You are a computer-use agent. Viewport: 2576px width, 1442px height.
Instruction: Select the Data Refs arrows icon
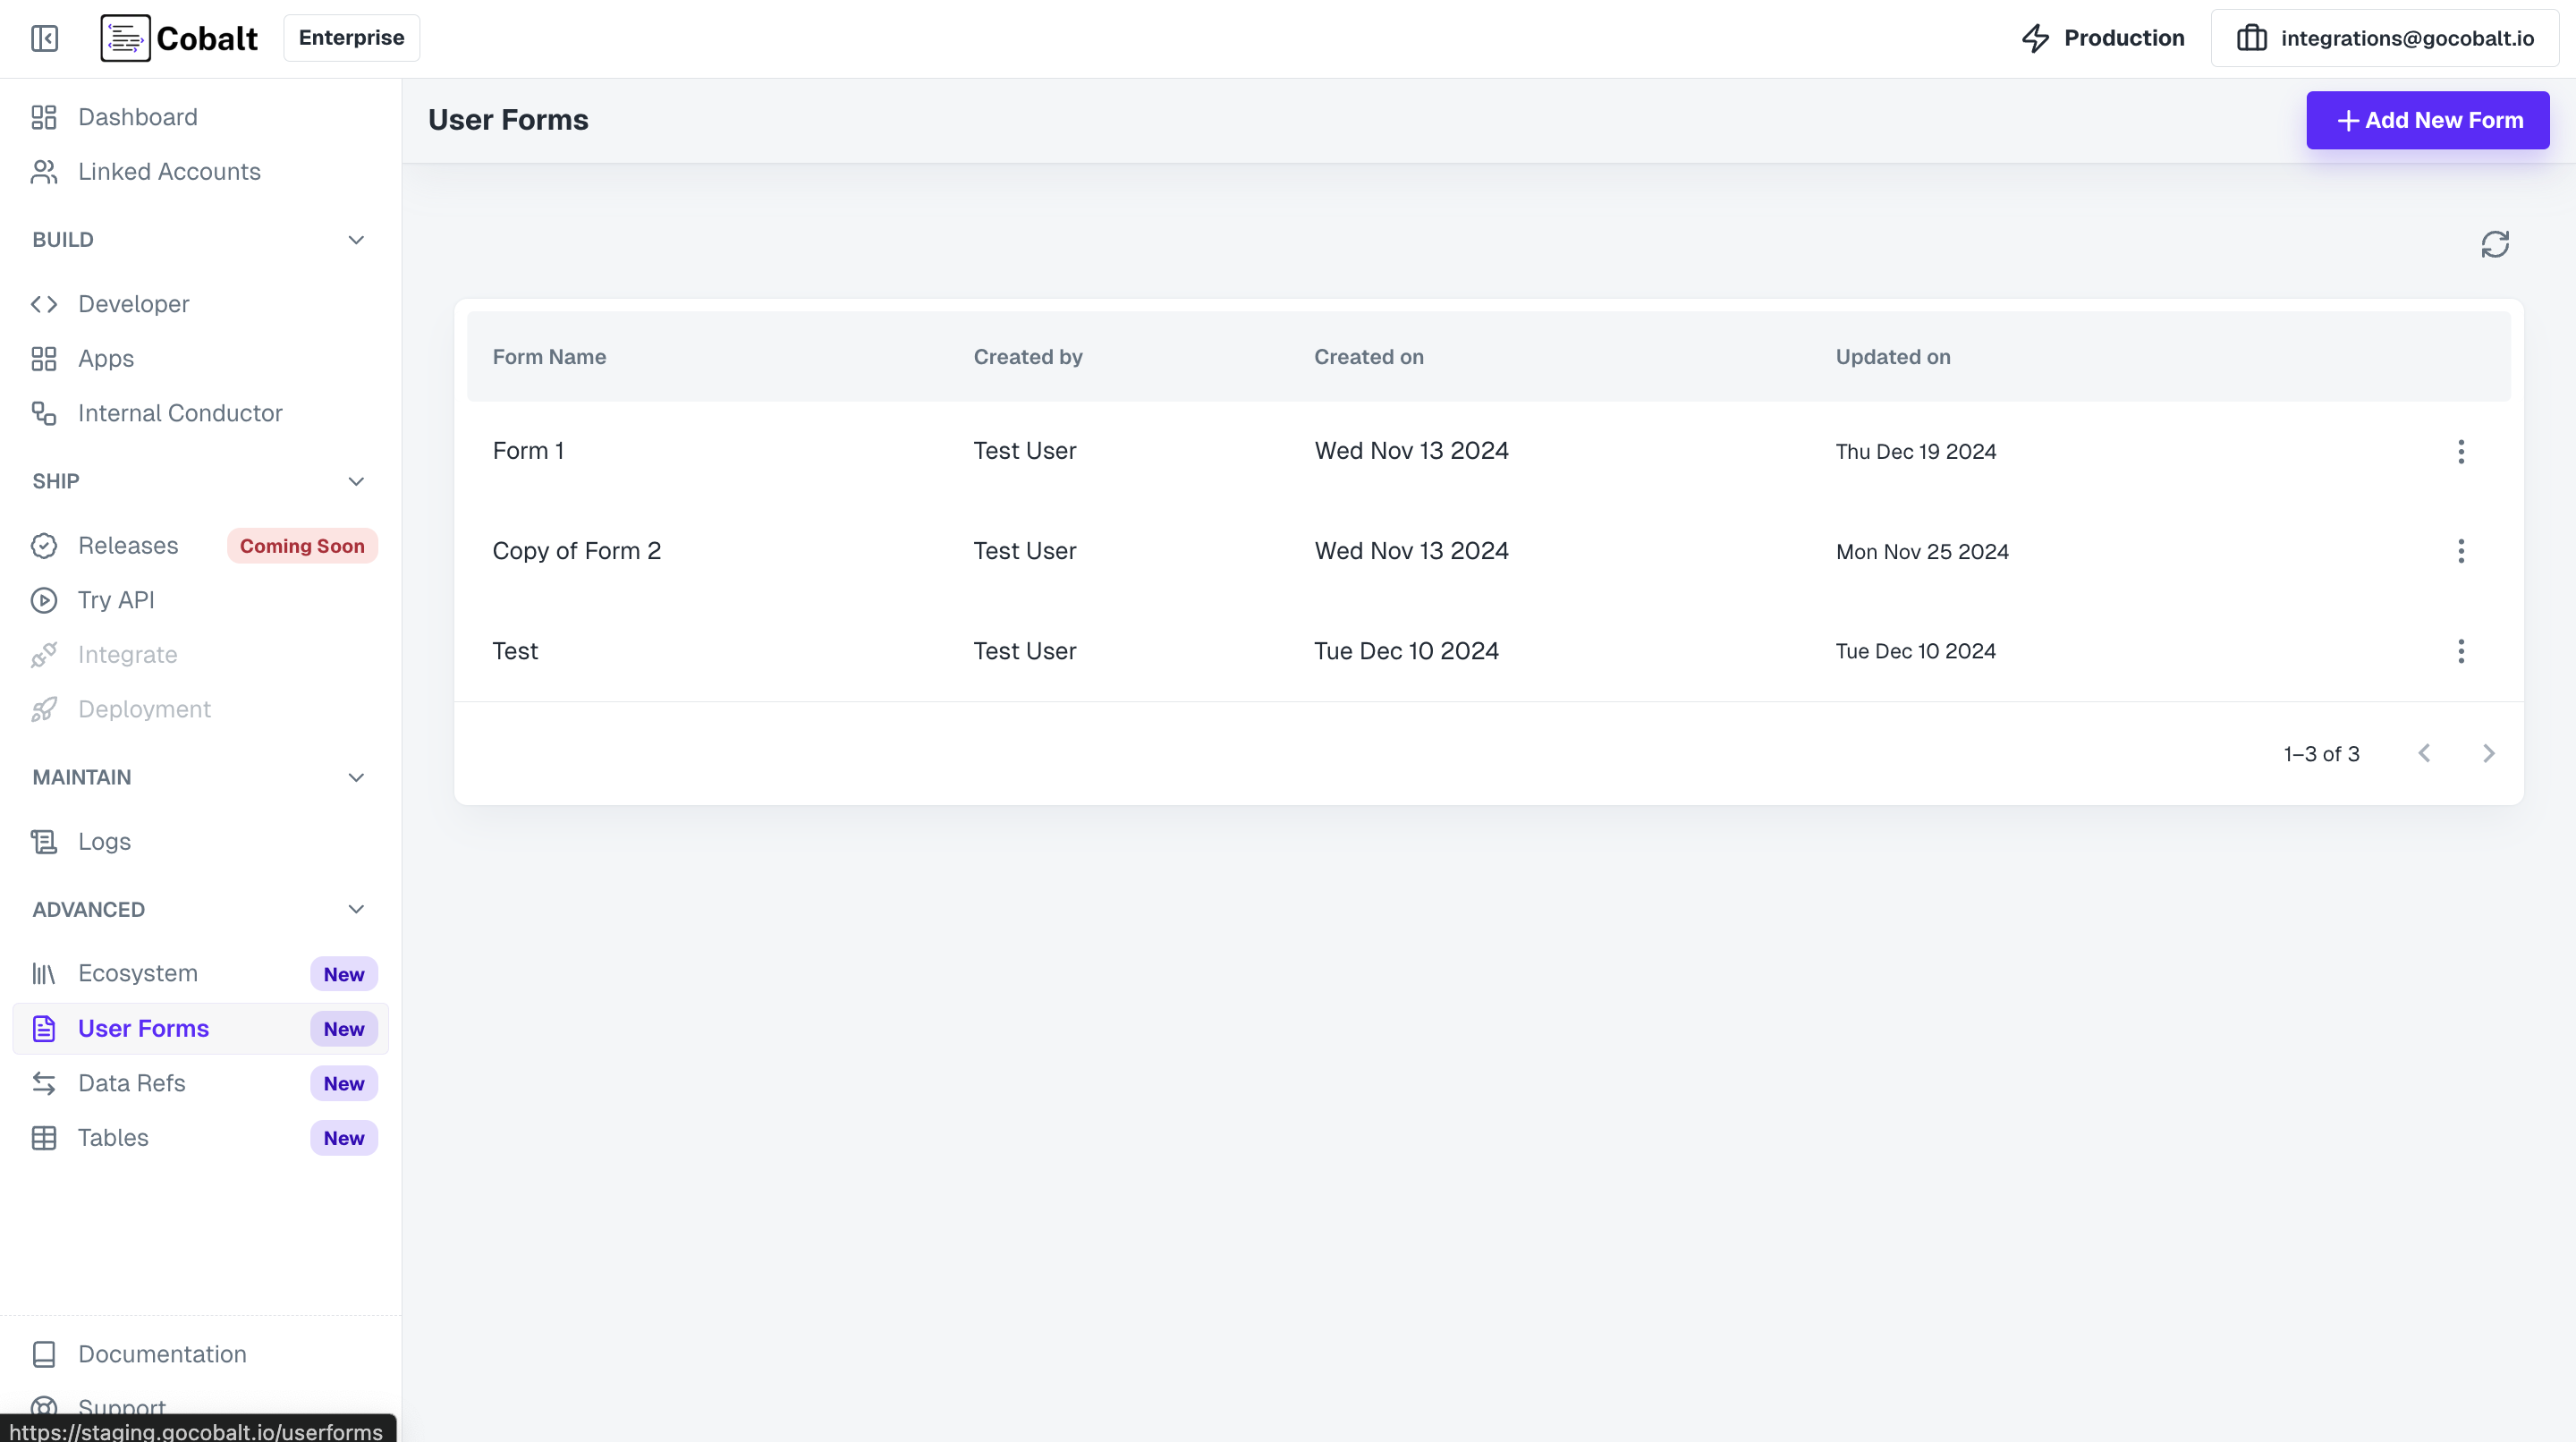coord(44,1083)
